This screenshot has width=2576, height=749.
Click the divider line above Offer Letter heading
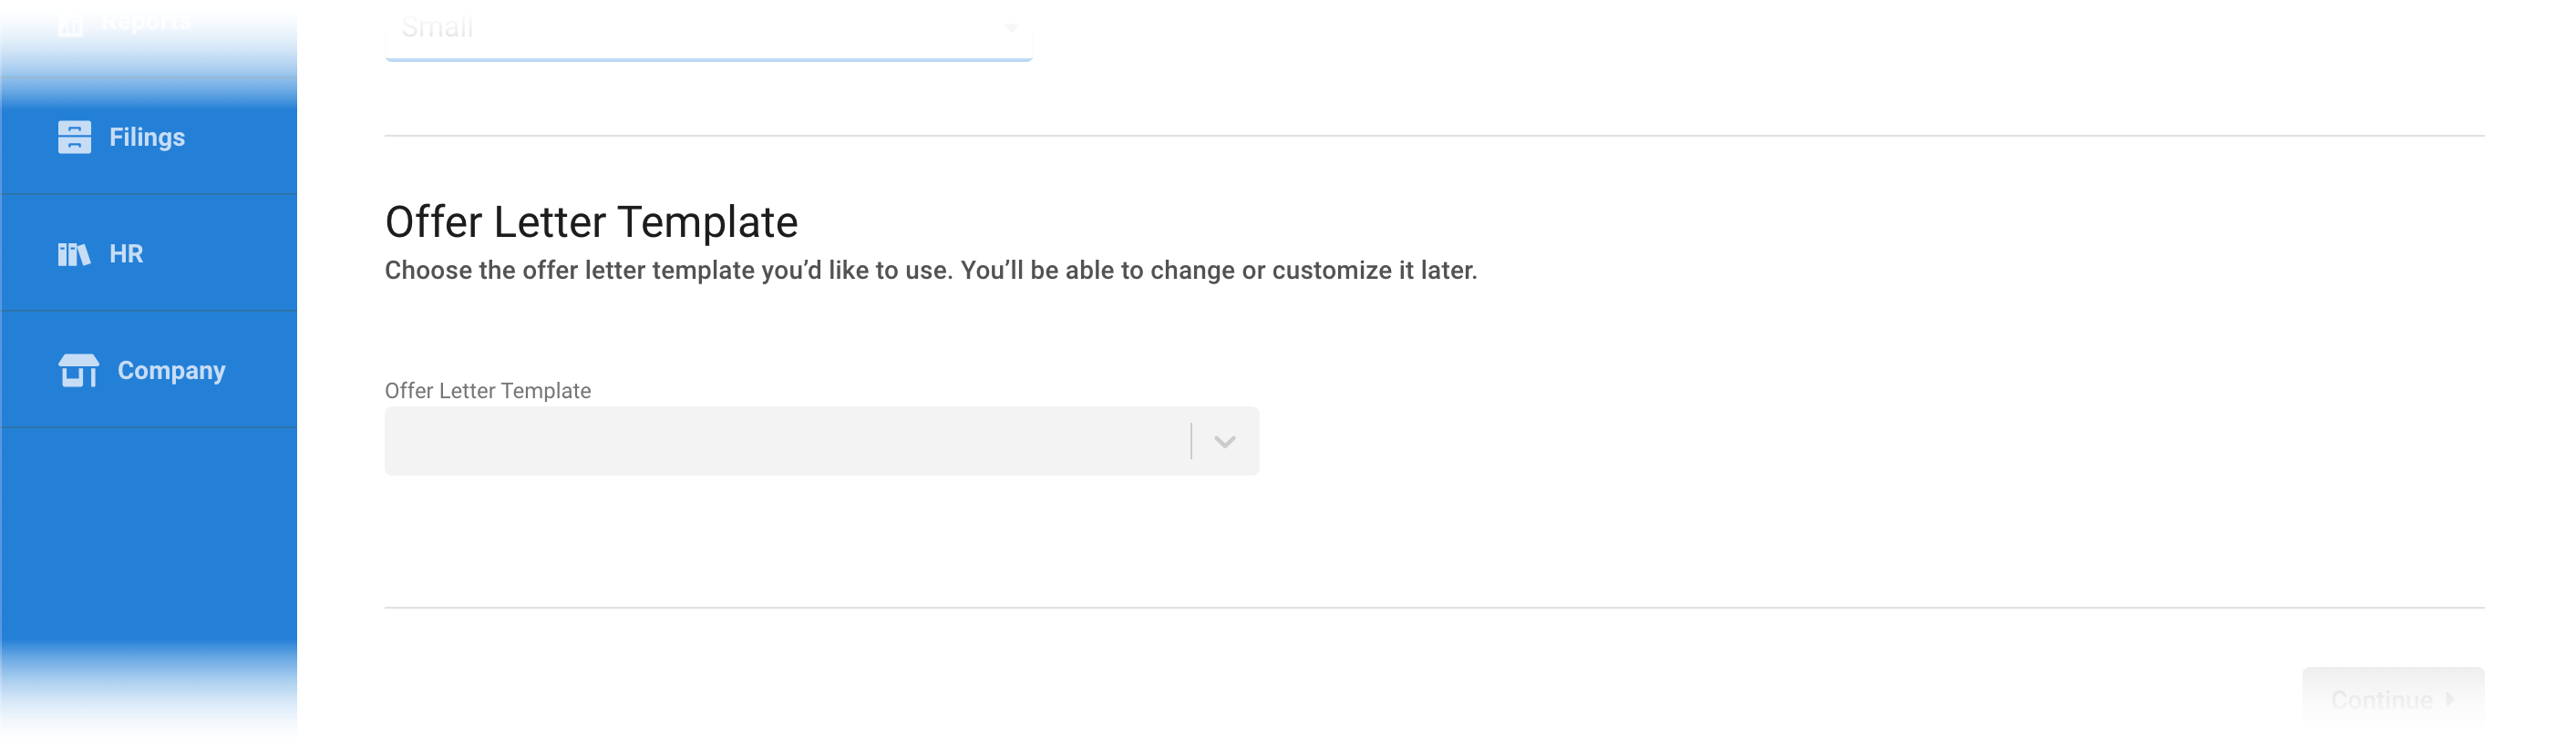pyautogui.click(x=1434, y=136)
